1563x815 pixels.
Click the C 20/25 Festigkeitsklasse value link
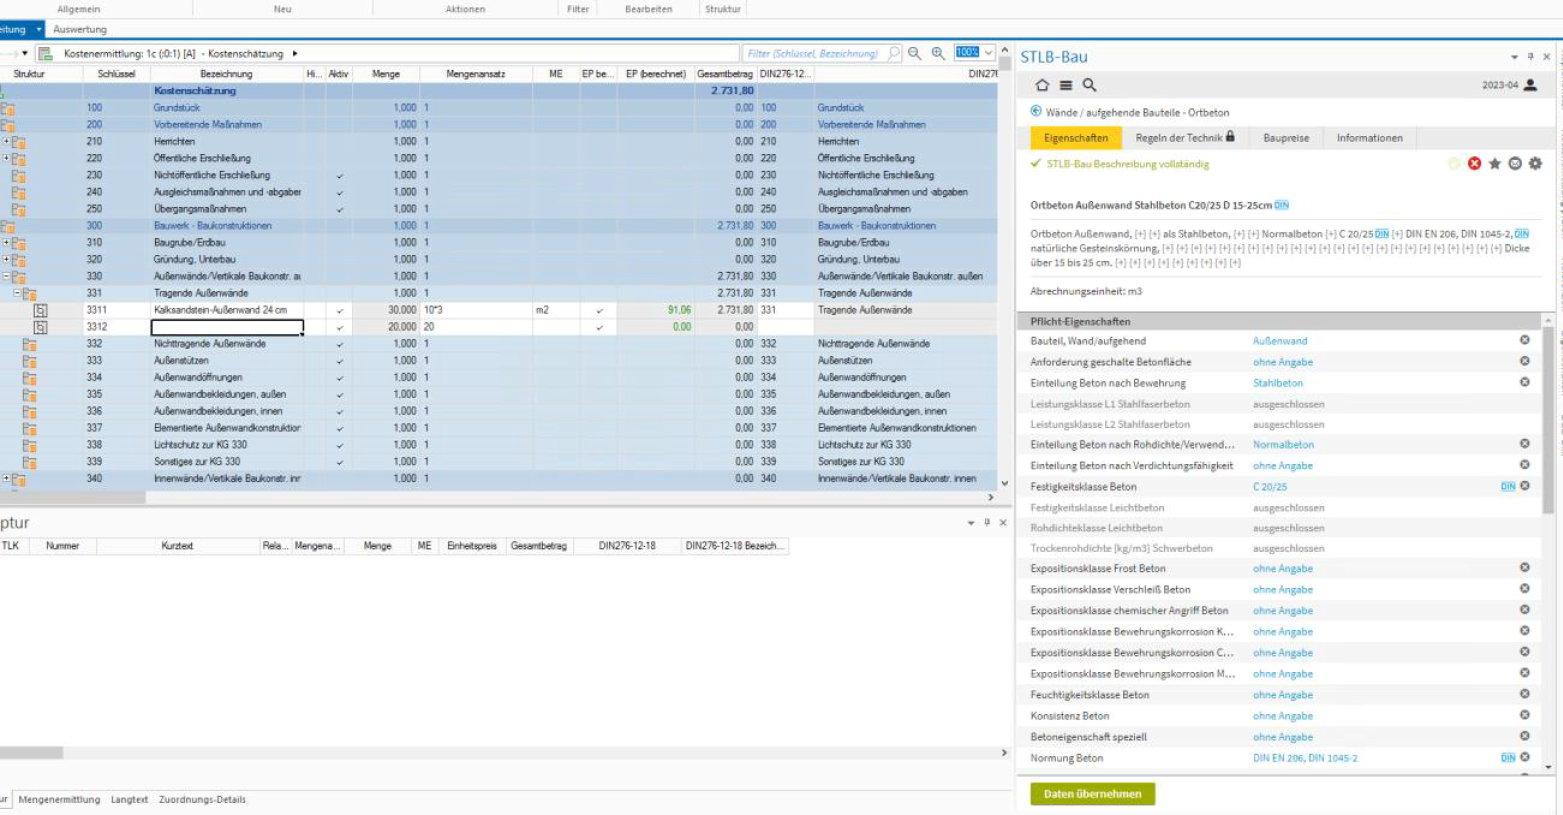coord(1269,487)
